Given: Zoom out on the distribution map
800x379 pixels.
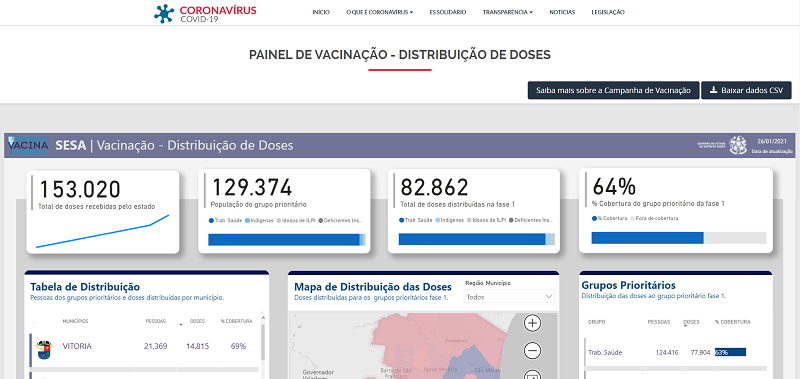Looking at the screenshot, I should tap(532, 351).
